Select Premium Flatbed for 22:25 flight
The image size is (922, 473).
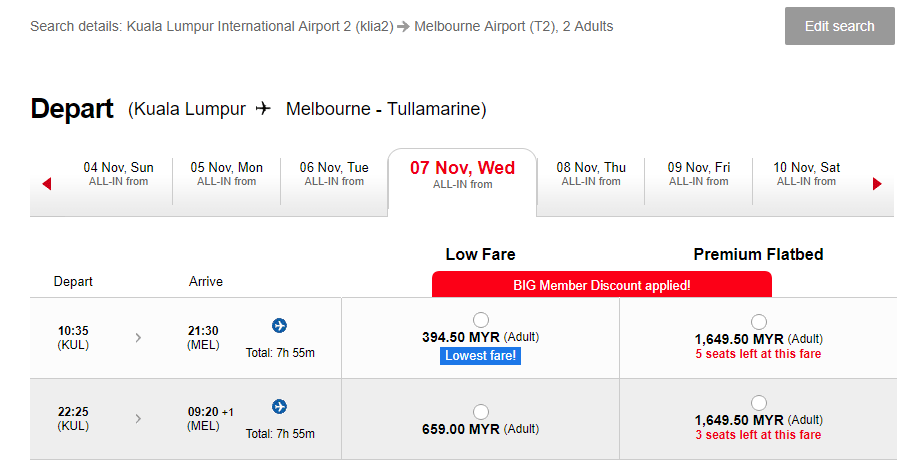(x=759, y=402)
